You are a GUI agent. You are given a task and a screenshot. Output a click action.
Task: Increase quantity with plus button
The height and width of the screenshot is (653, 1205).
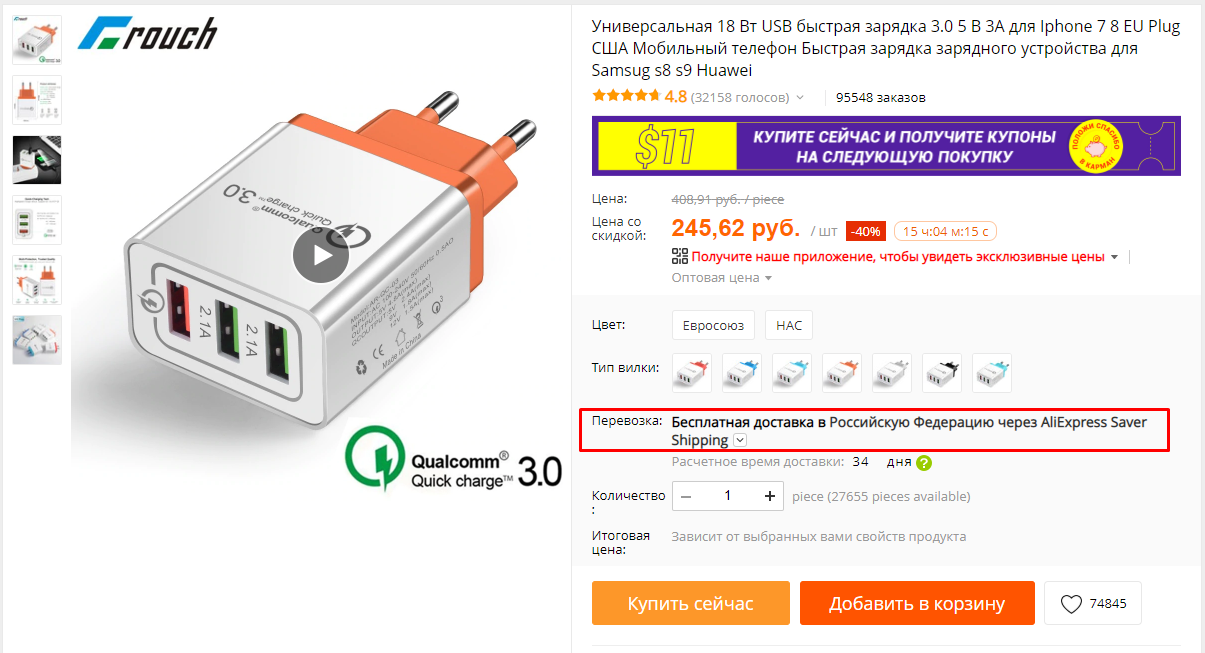[x=769, y=496]
